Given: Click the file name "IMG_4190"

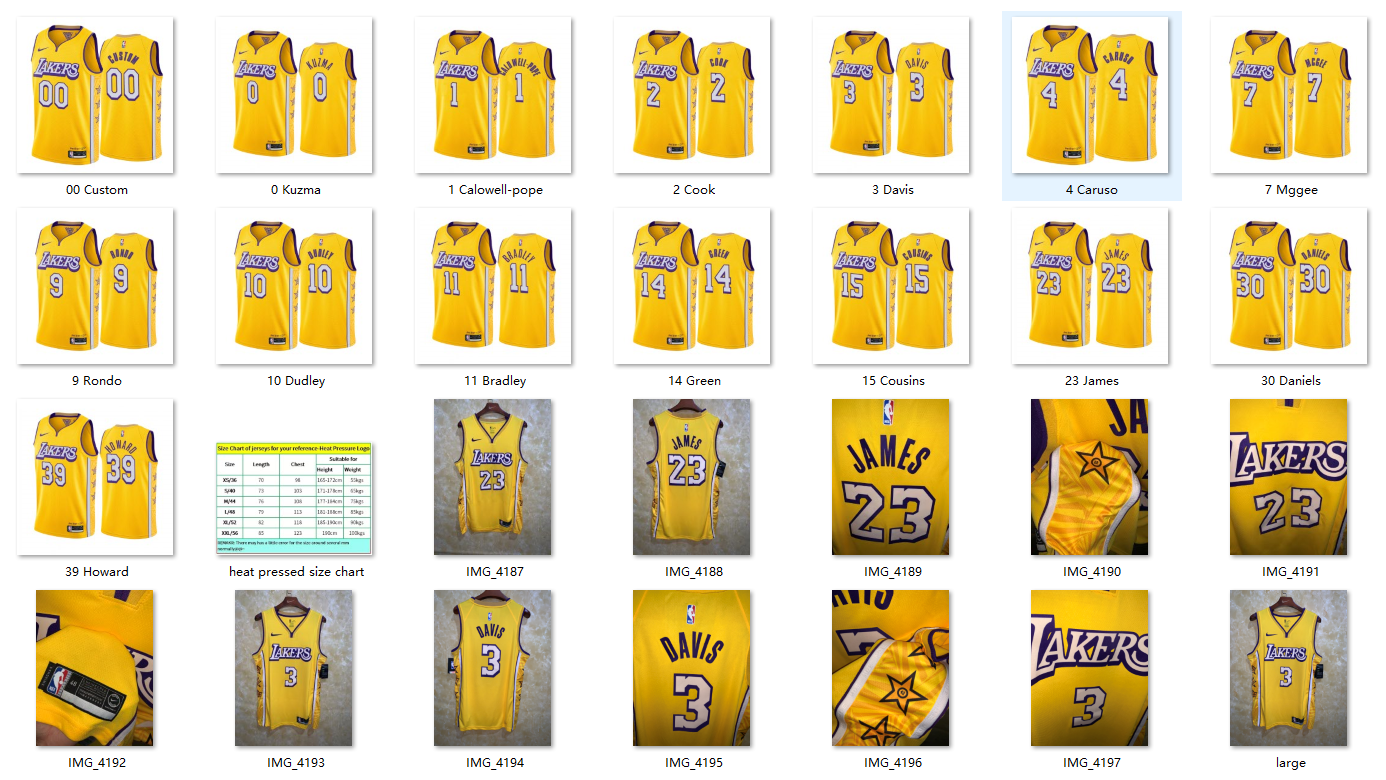Looking at the screenshot, I should pos(1091,572).
